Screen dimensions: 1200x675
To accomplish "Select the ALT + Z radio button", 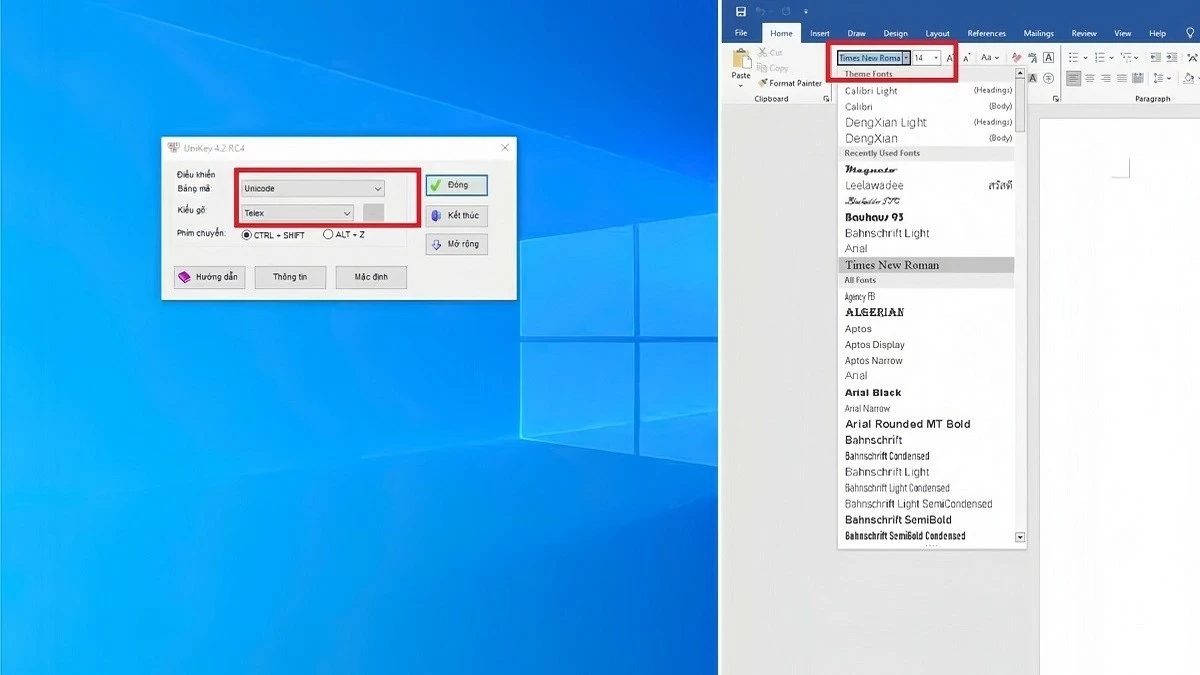I will click(x=328, y=234).
